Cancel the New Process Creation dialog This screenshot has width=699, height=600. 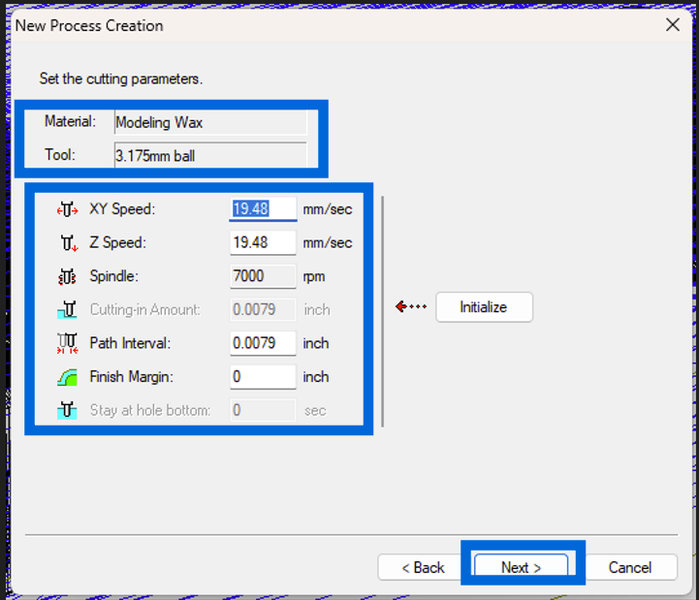point(630,567)
